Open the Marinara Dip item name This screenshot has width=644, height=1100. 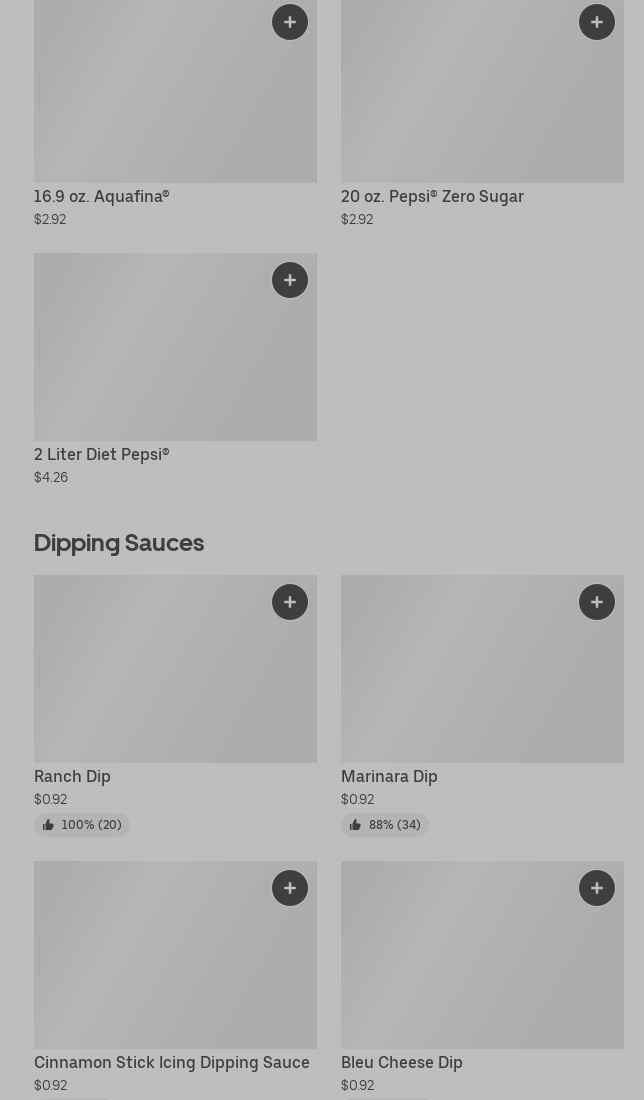tap(389, 776)
